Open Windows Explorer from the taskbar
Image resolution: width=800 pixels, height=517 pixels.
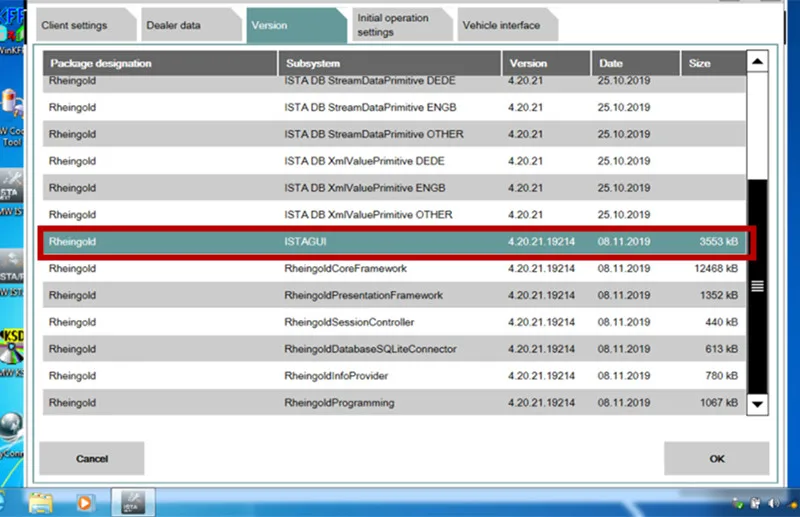coord(41,503)
